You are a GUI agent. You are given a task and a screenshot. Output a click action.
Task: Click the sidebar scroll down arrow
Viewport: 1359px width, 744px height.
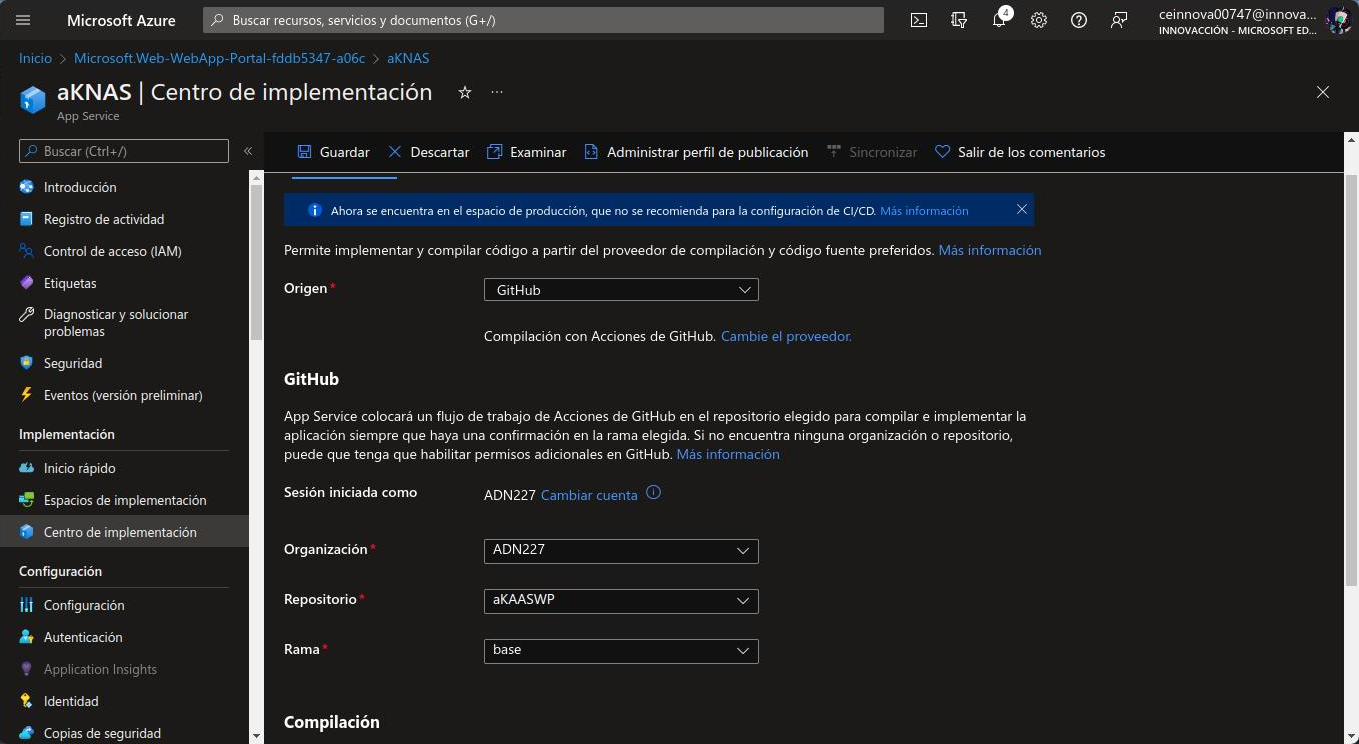[256, 736]
